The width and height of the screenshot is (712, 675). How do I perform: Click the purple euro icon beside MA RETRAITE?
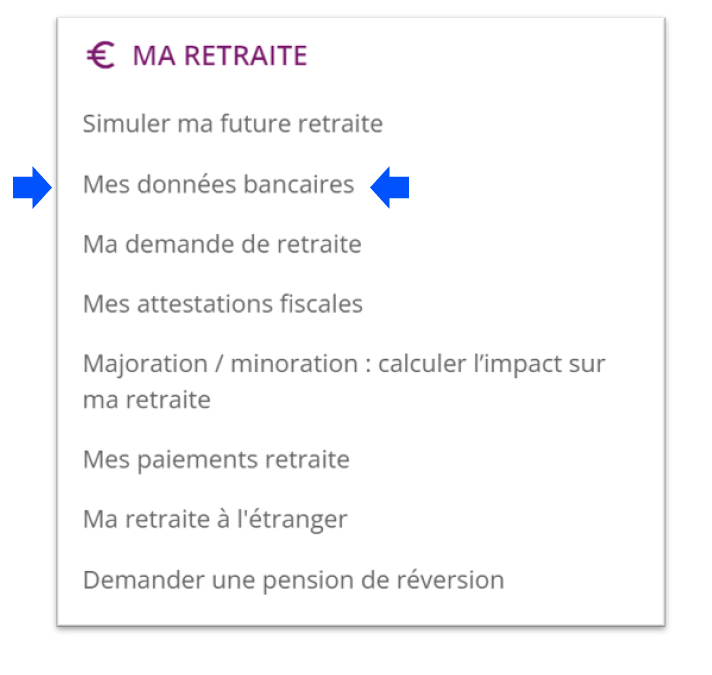[x=100, y=56]
